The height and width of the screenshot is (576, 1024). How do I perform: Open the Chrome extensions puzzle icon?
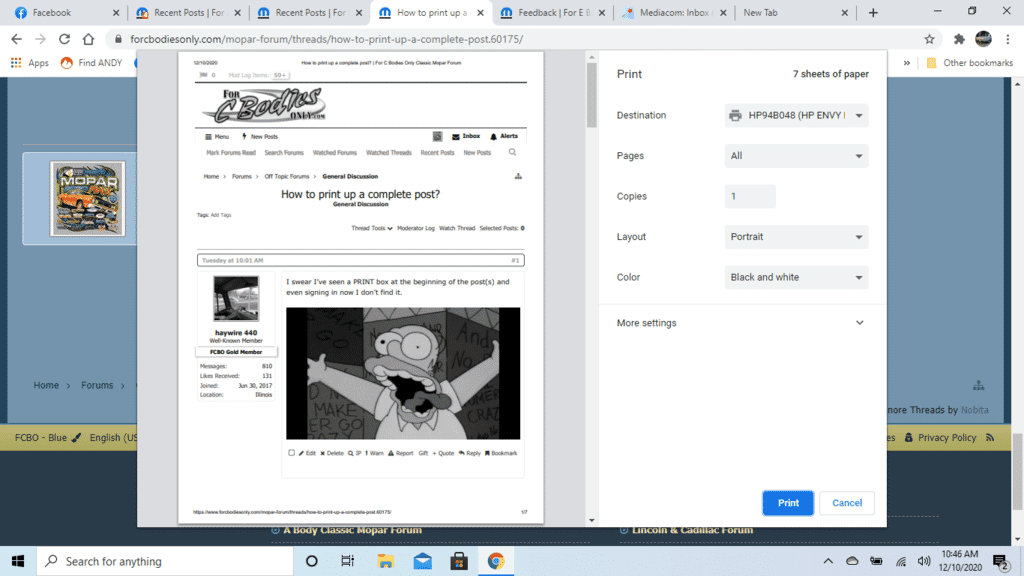pos(959,39)
